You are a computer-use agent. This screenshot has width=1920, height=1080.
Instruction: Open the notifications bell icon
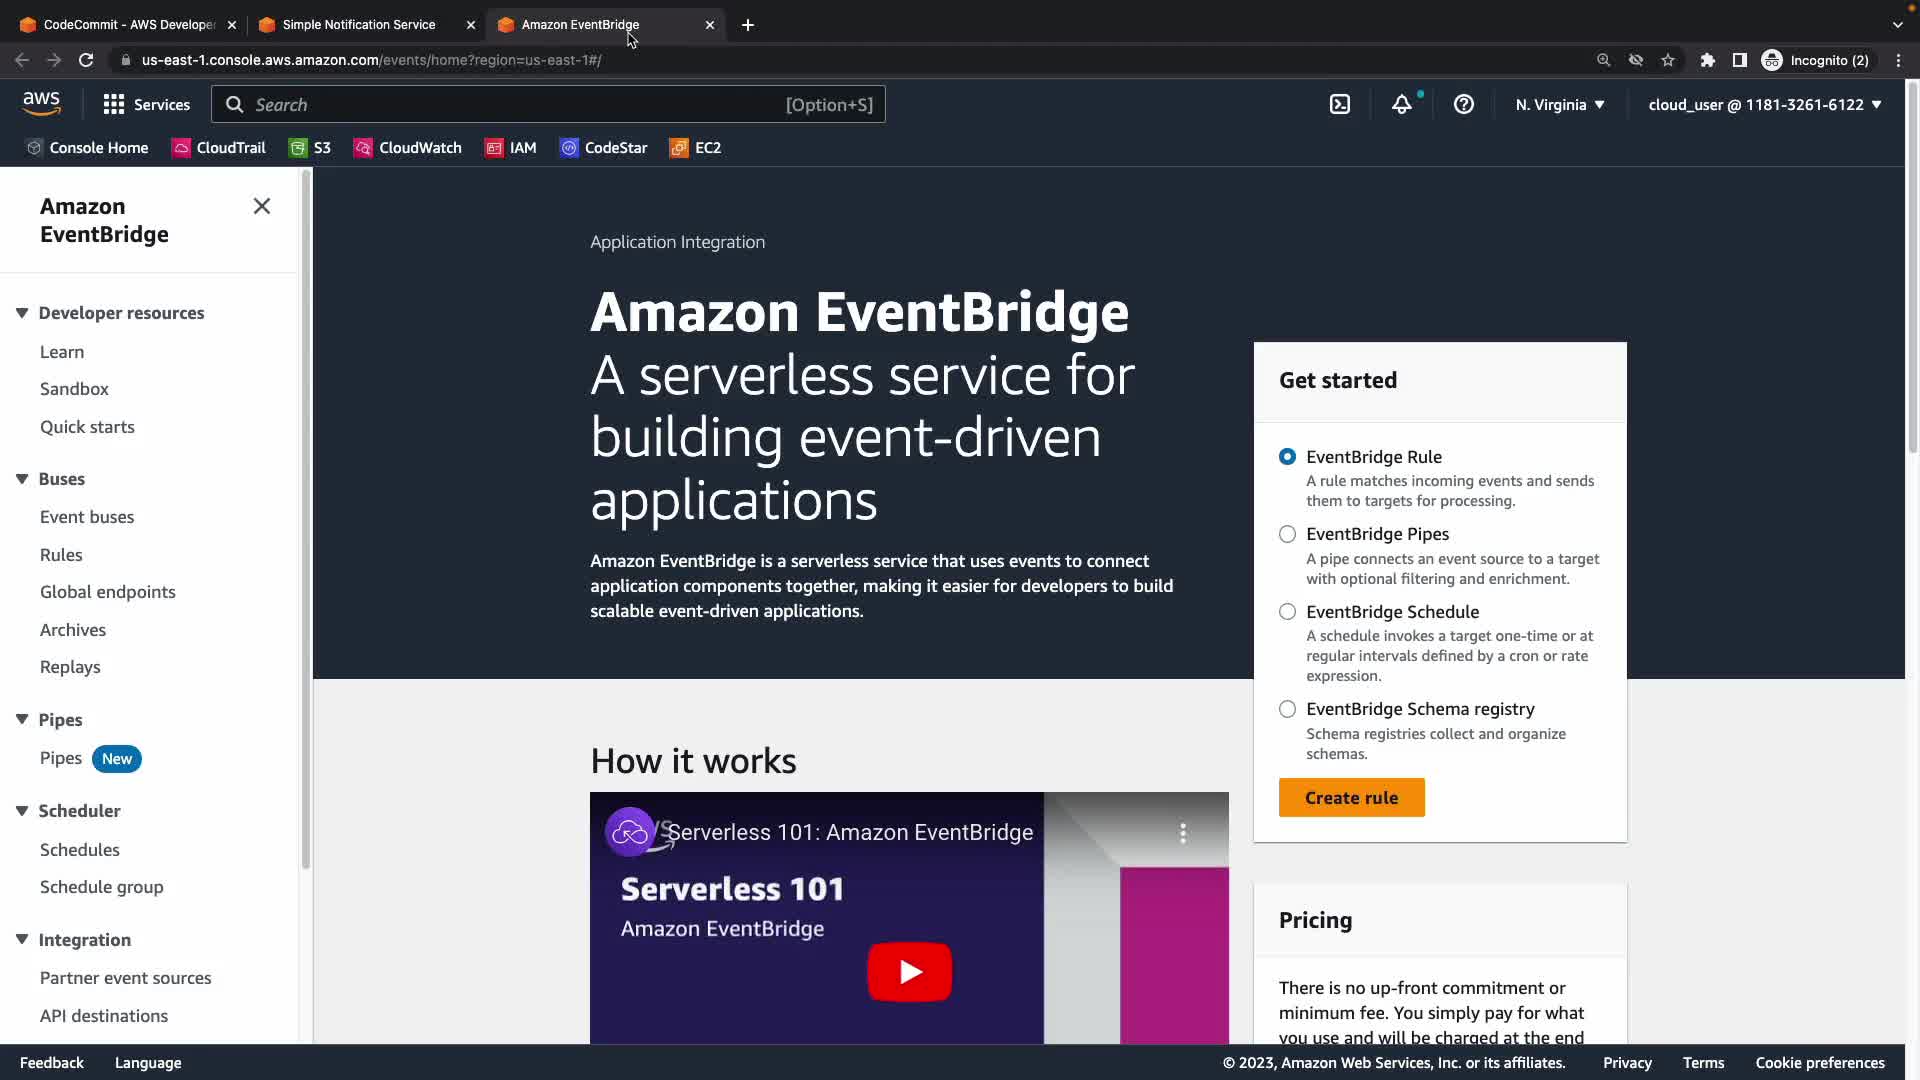pos(1402,104)
